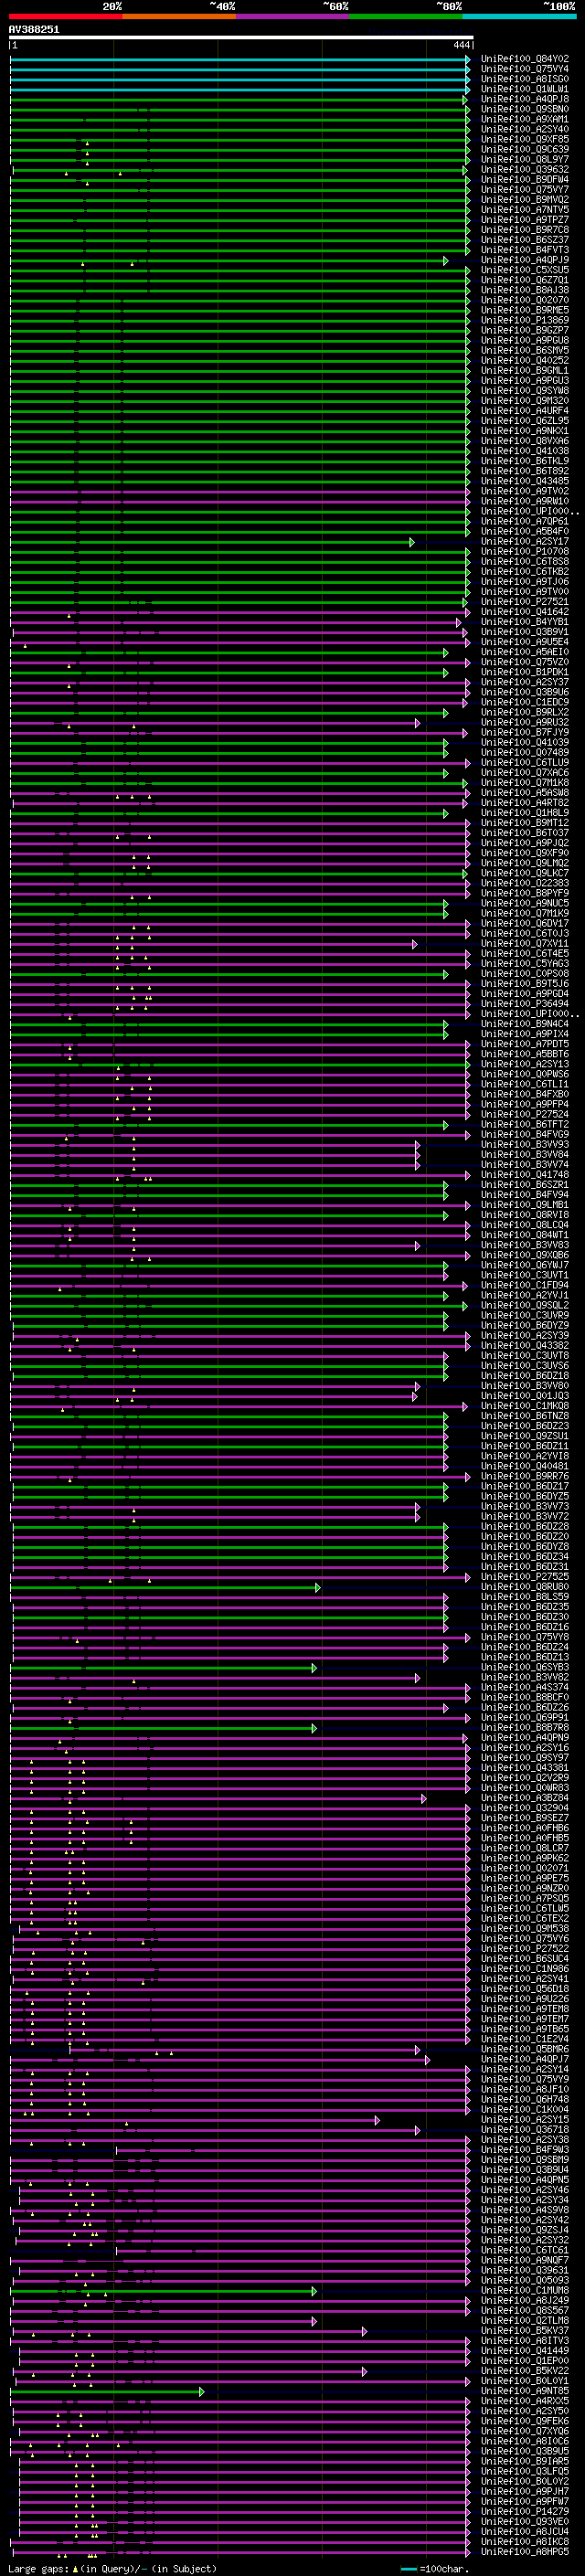Select the label UniRef100_P27521
Viewport: 585px width, 2576px height.
pyautogui.click(x=525, y=602)
